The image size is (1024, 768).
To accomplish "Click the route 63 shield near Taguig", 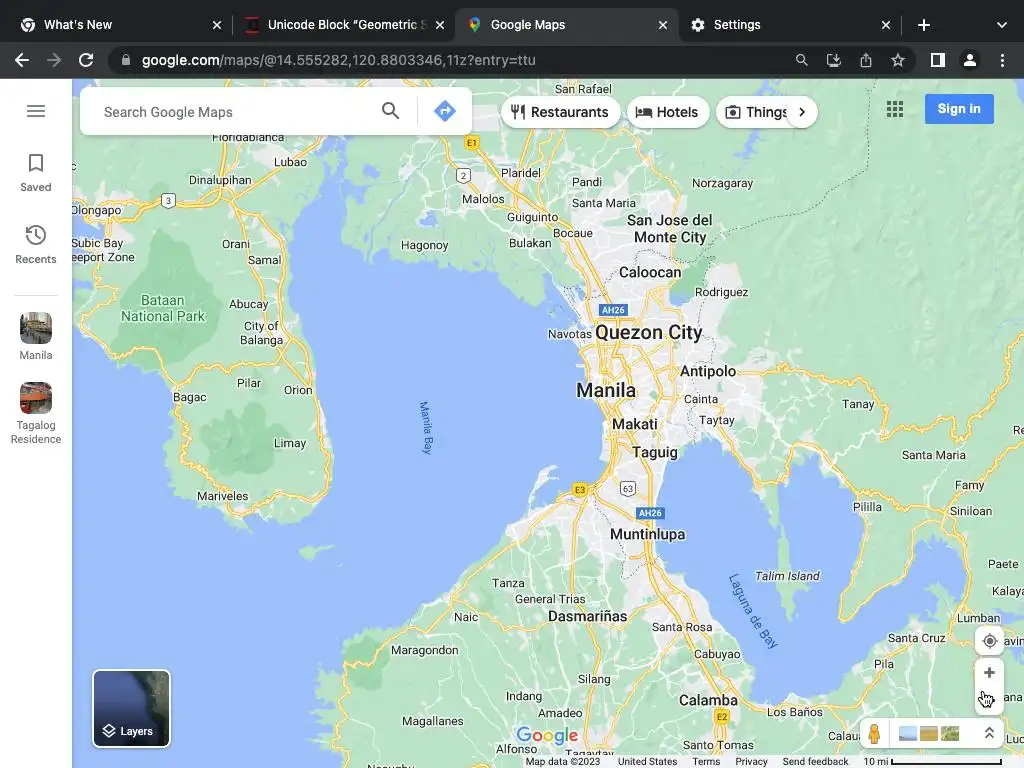I will [x=628, y=488].
